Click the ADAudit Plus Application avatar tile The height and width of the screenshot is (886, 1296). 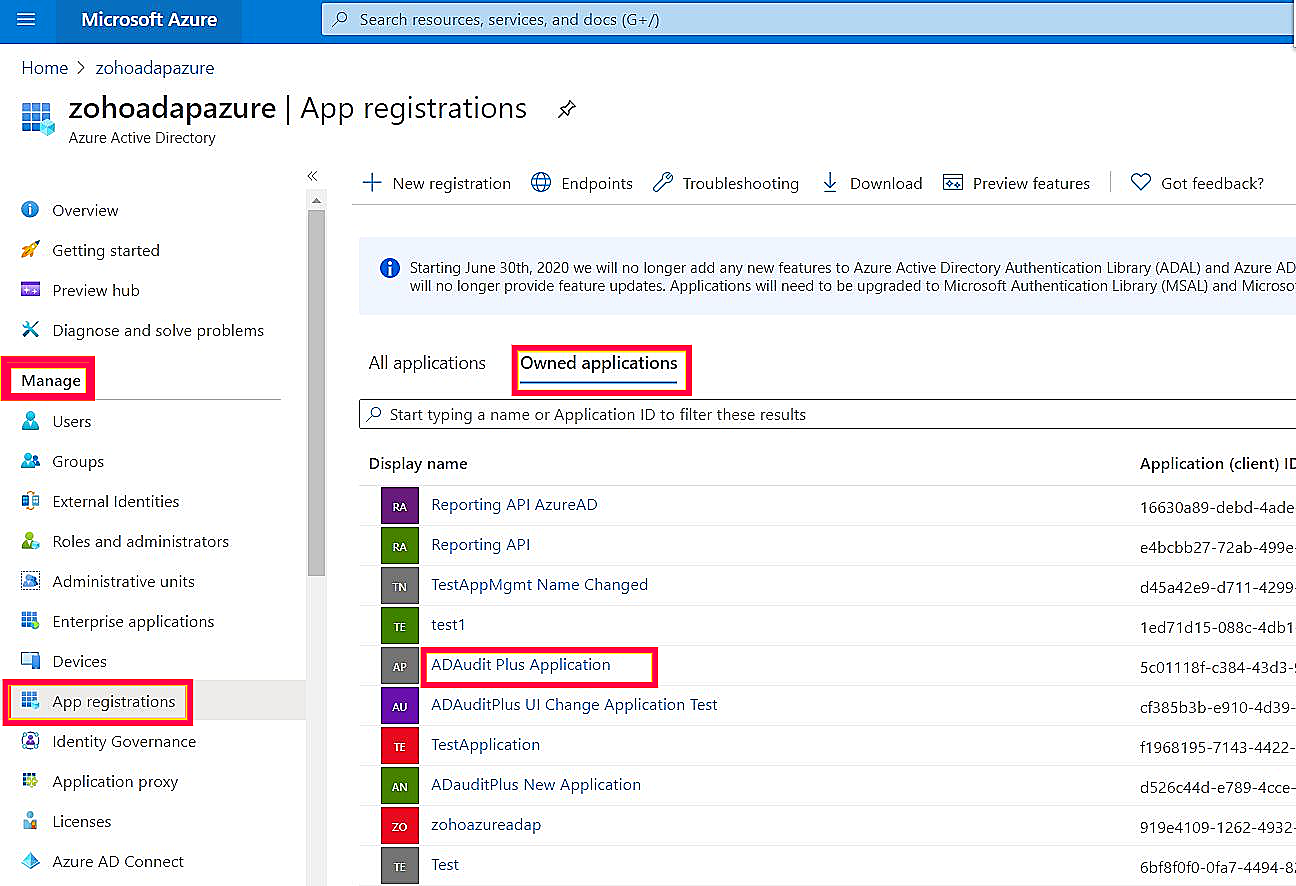pyautogui.click(x=399, y=666)
